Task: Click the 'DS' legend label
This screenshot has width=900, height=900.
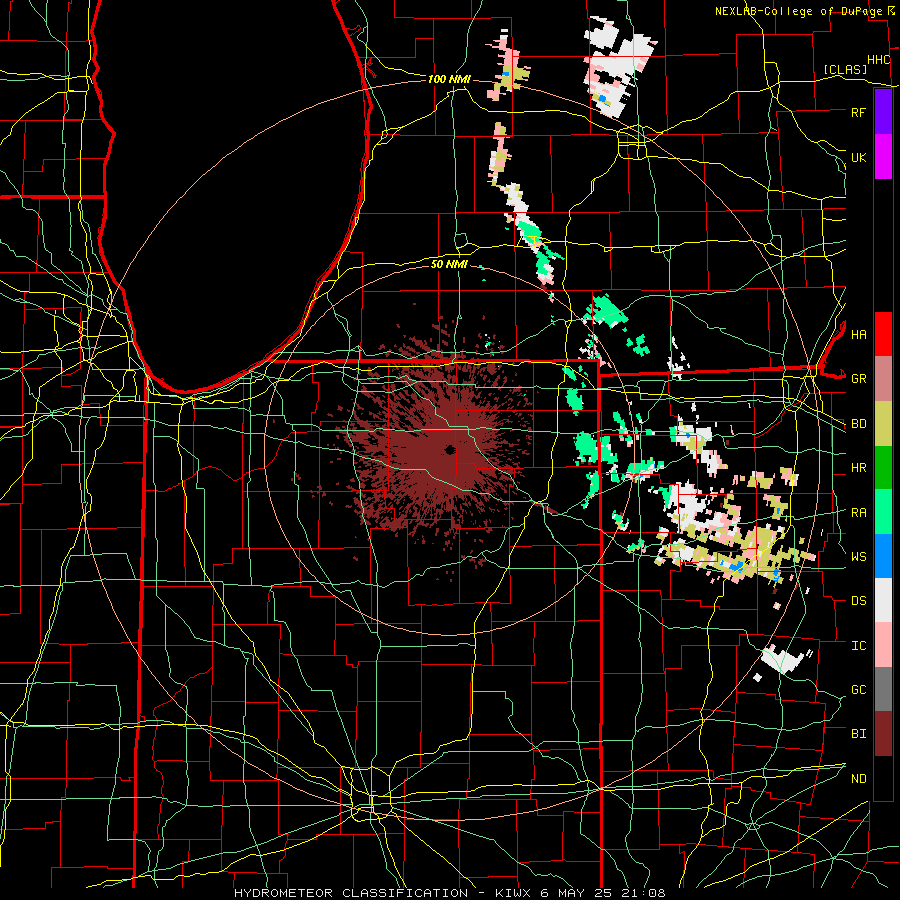Action: (x=858, y=601)
